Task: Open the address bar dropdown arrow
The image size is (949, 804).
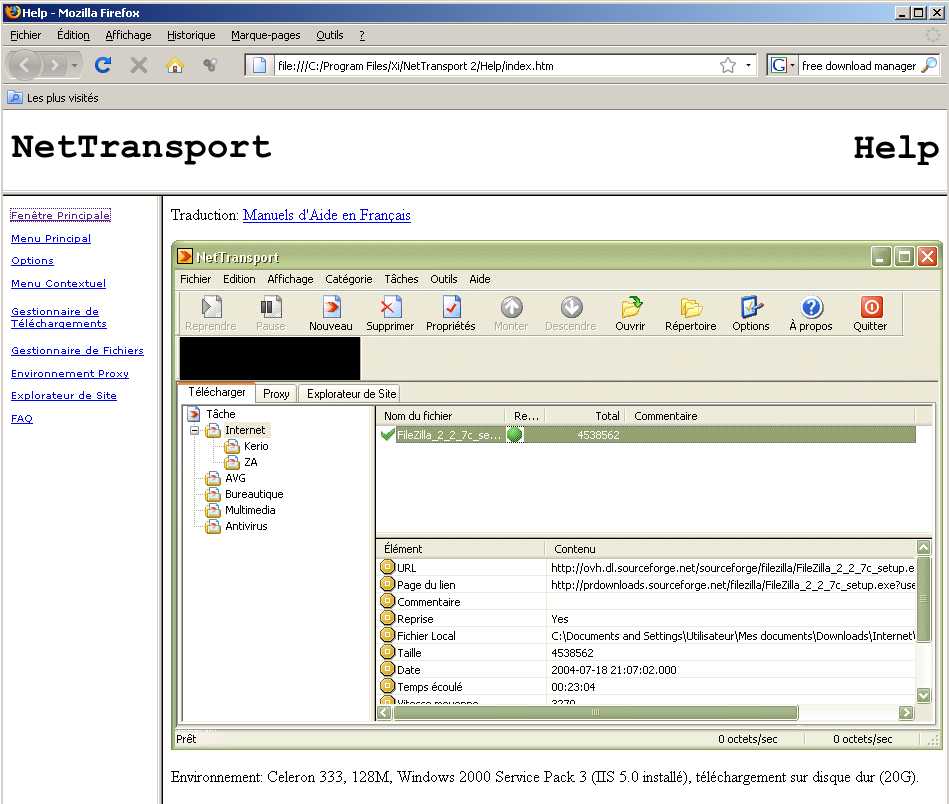Action: pos(749,65)
